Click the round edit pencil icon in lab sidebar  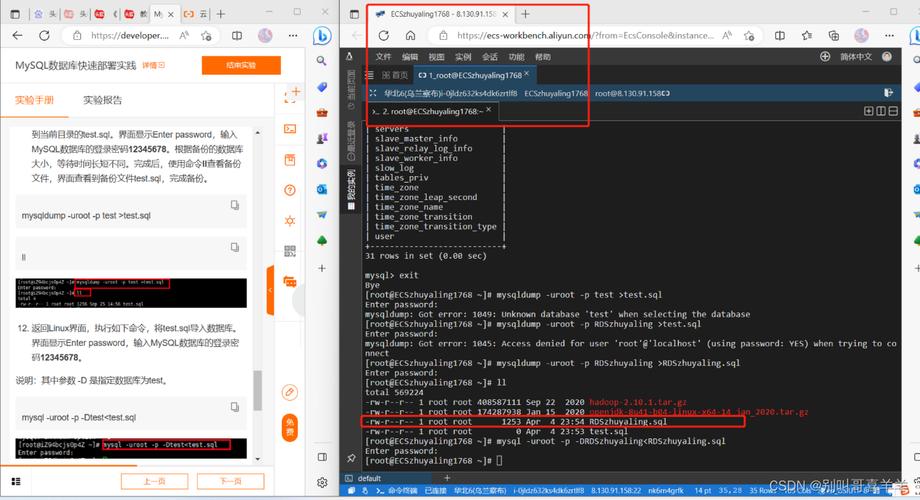pos(290,392)
